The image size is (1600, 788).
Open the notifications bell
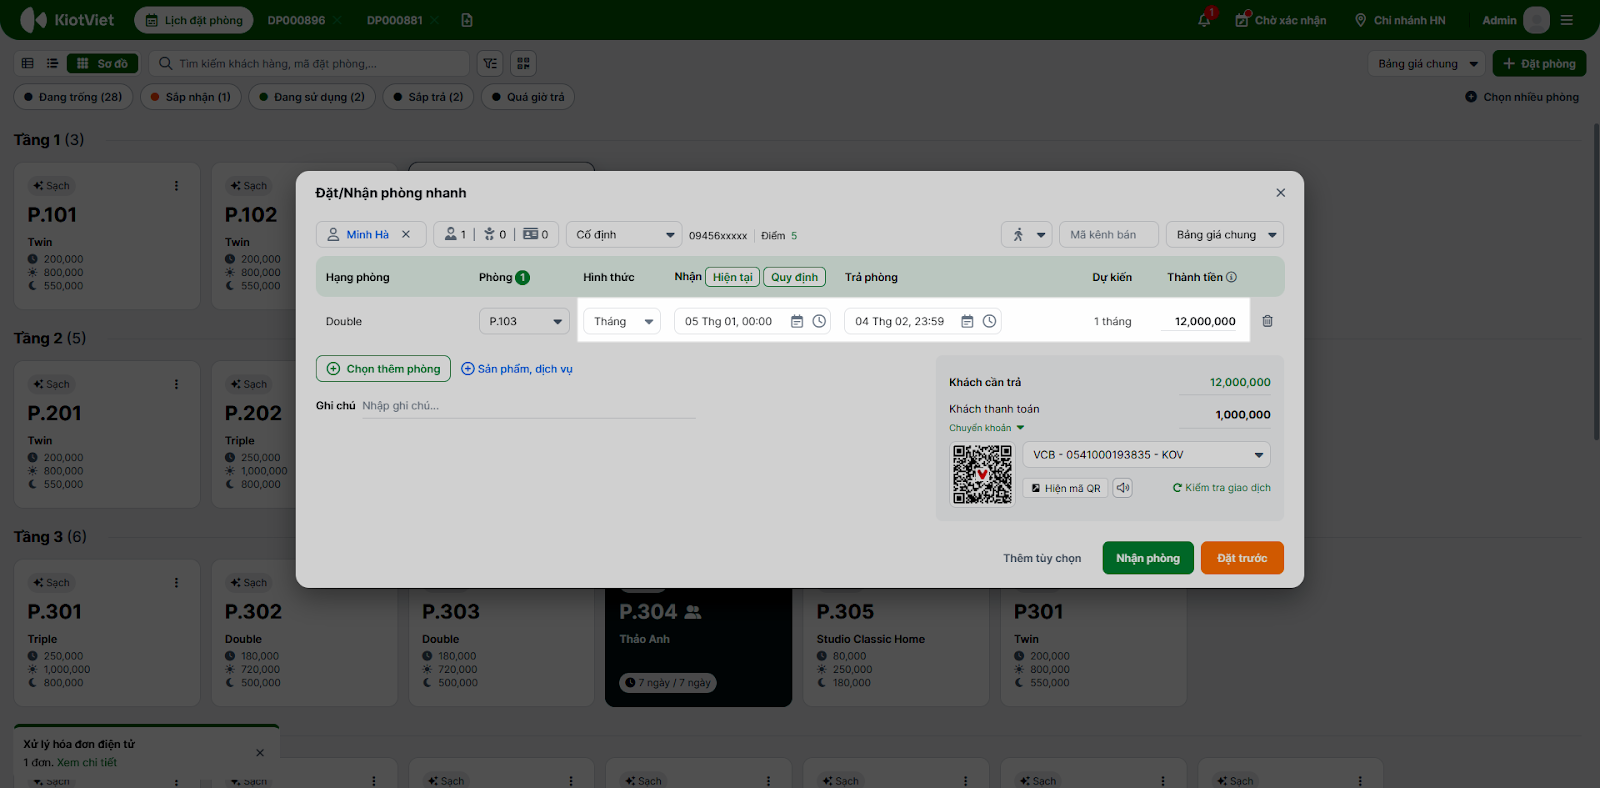tap(1205, 20)
